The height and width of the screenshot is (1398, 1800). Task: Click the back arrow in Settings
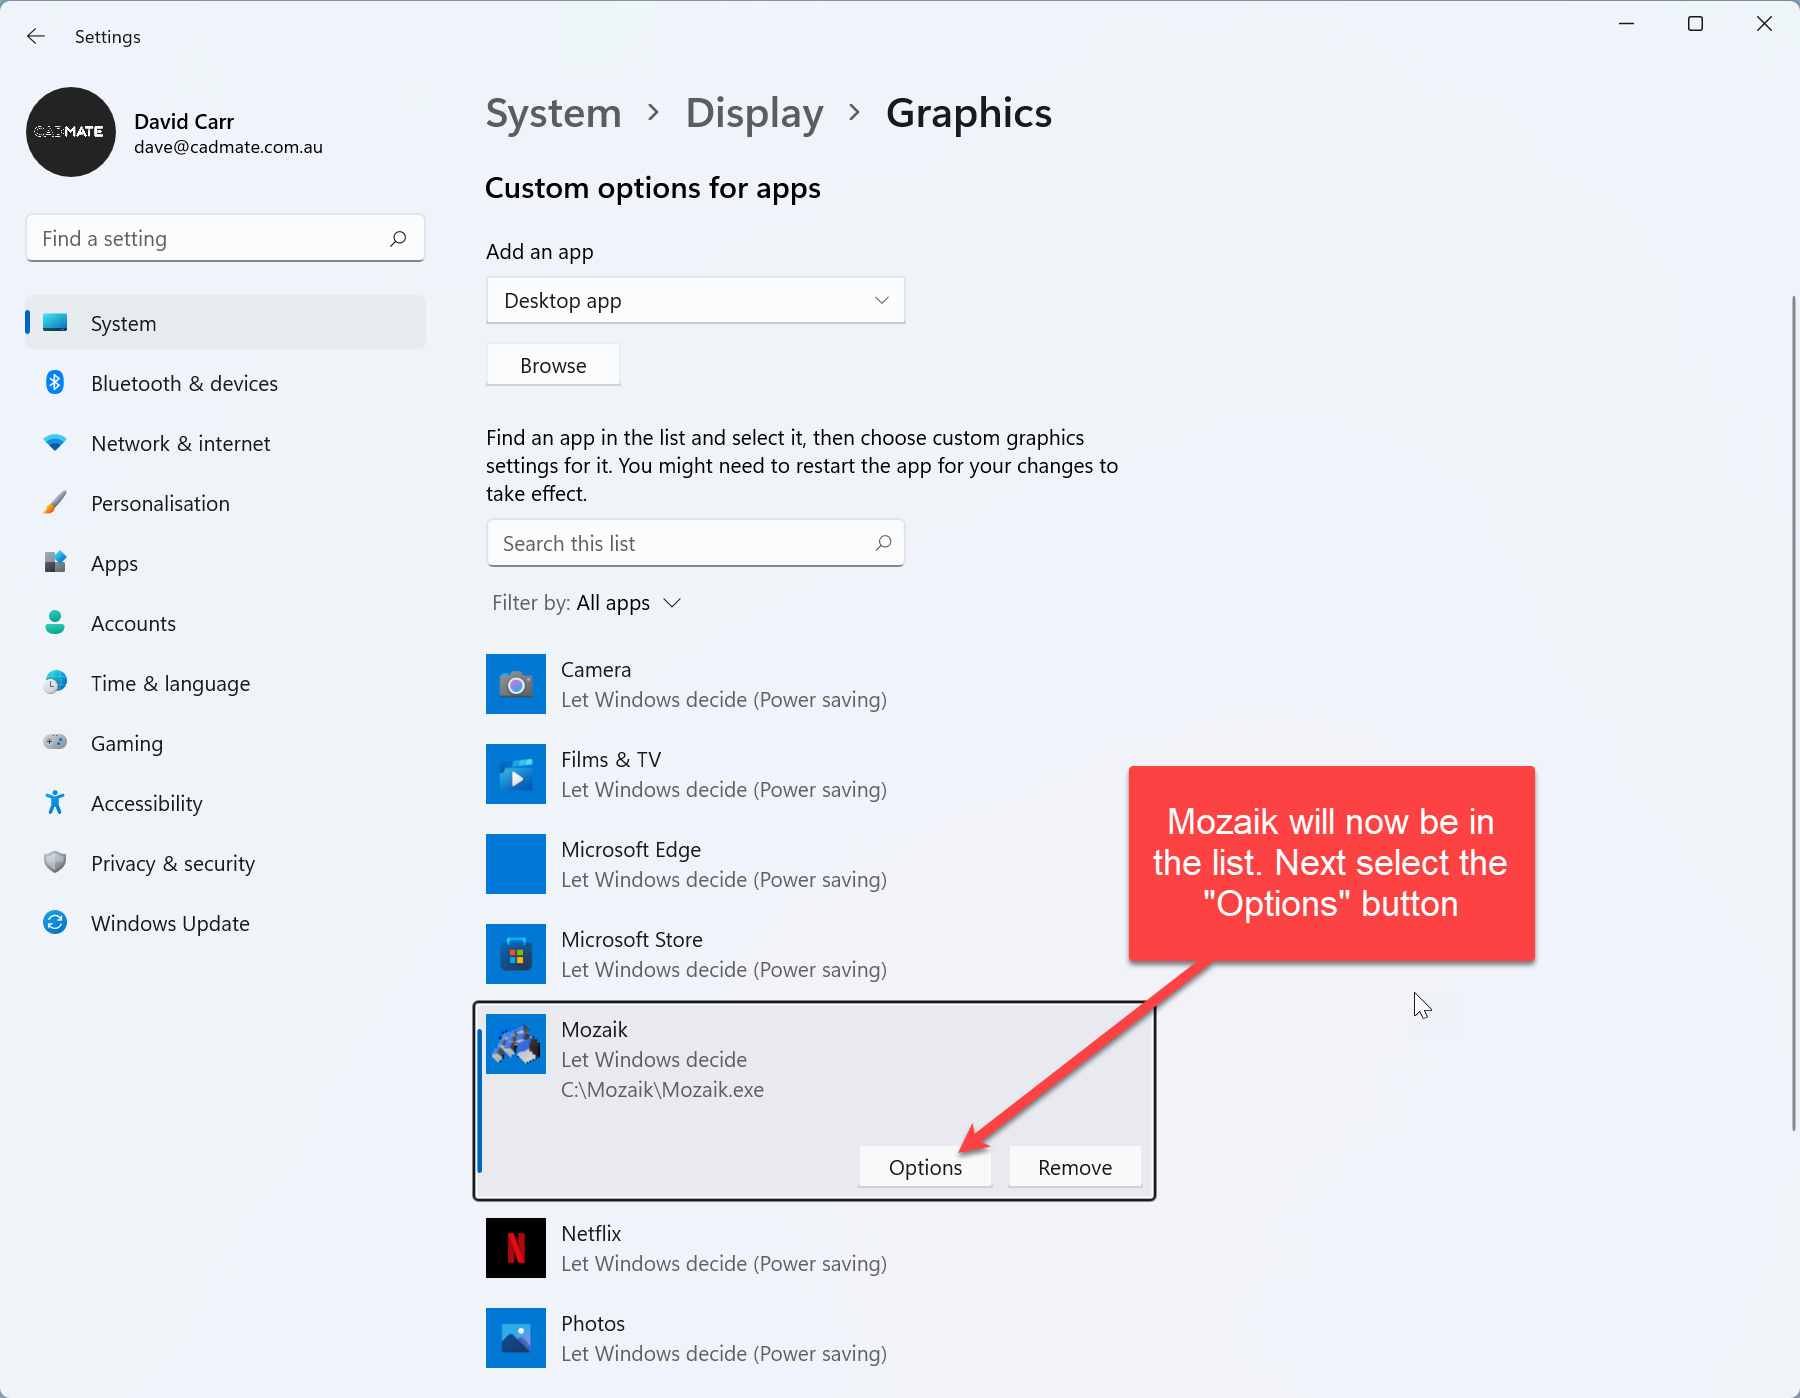point(36,37)
